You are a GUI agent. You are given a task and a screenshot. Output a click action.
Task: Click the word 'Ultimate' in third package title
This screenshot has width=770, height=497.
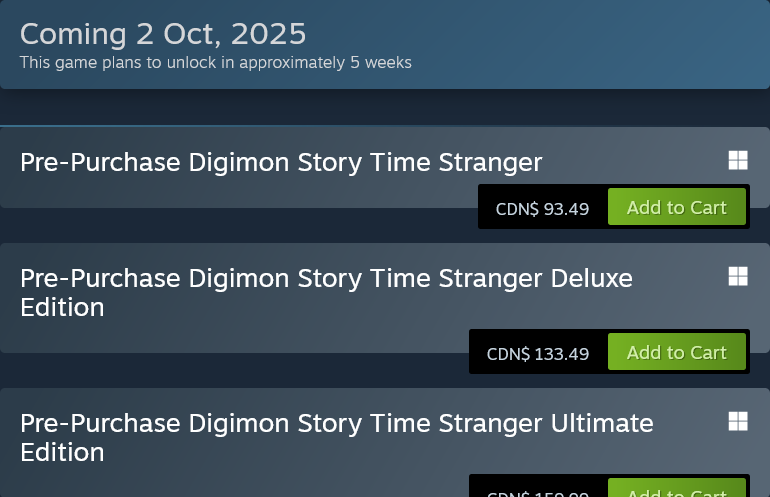click(602, 423)
